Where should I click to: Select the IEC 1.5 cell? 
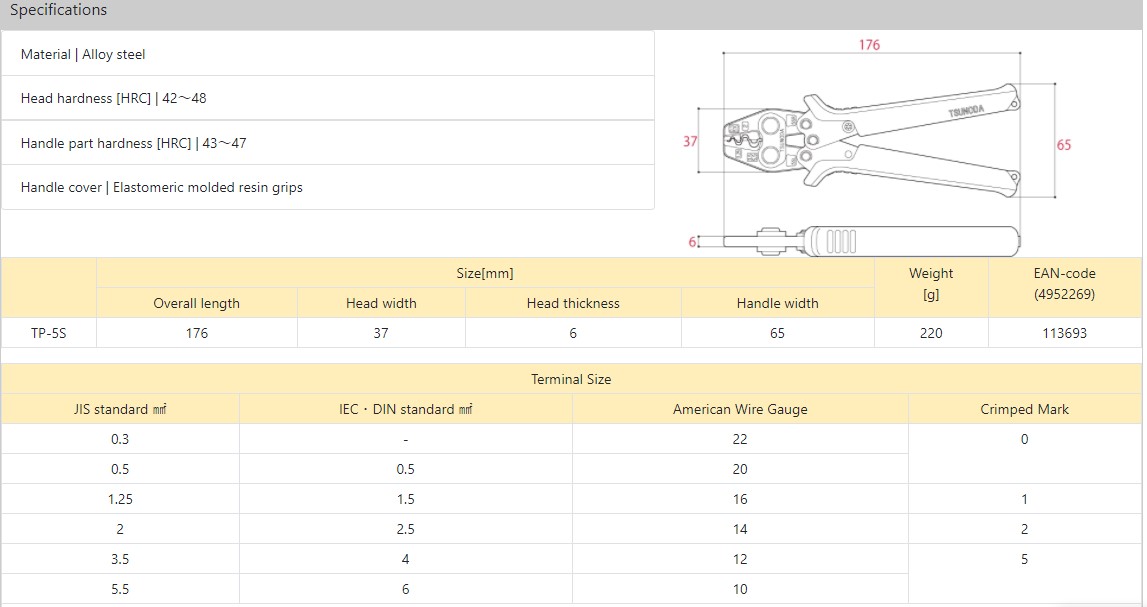406,499
